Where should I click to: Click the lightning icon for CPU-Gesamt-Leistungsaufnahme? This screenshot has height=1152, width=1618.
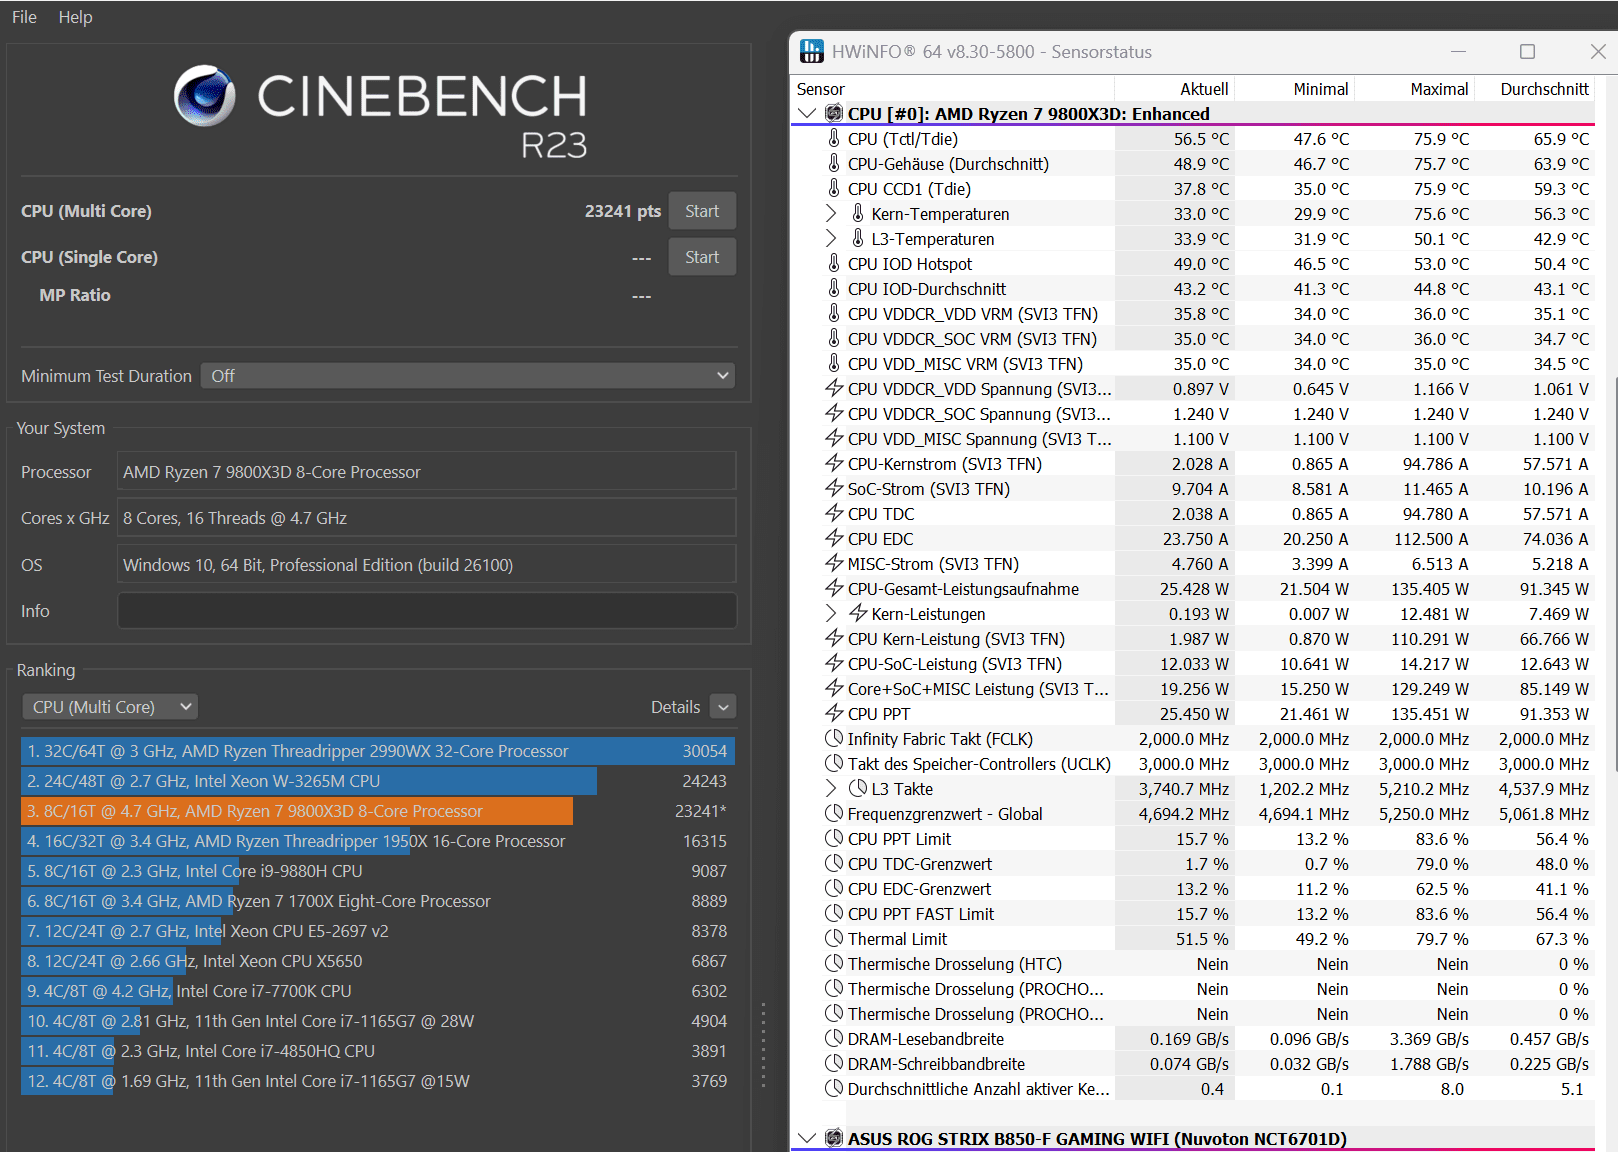click(834, 589)
